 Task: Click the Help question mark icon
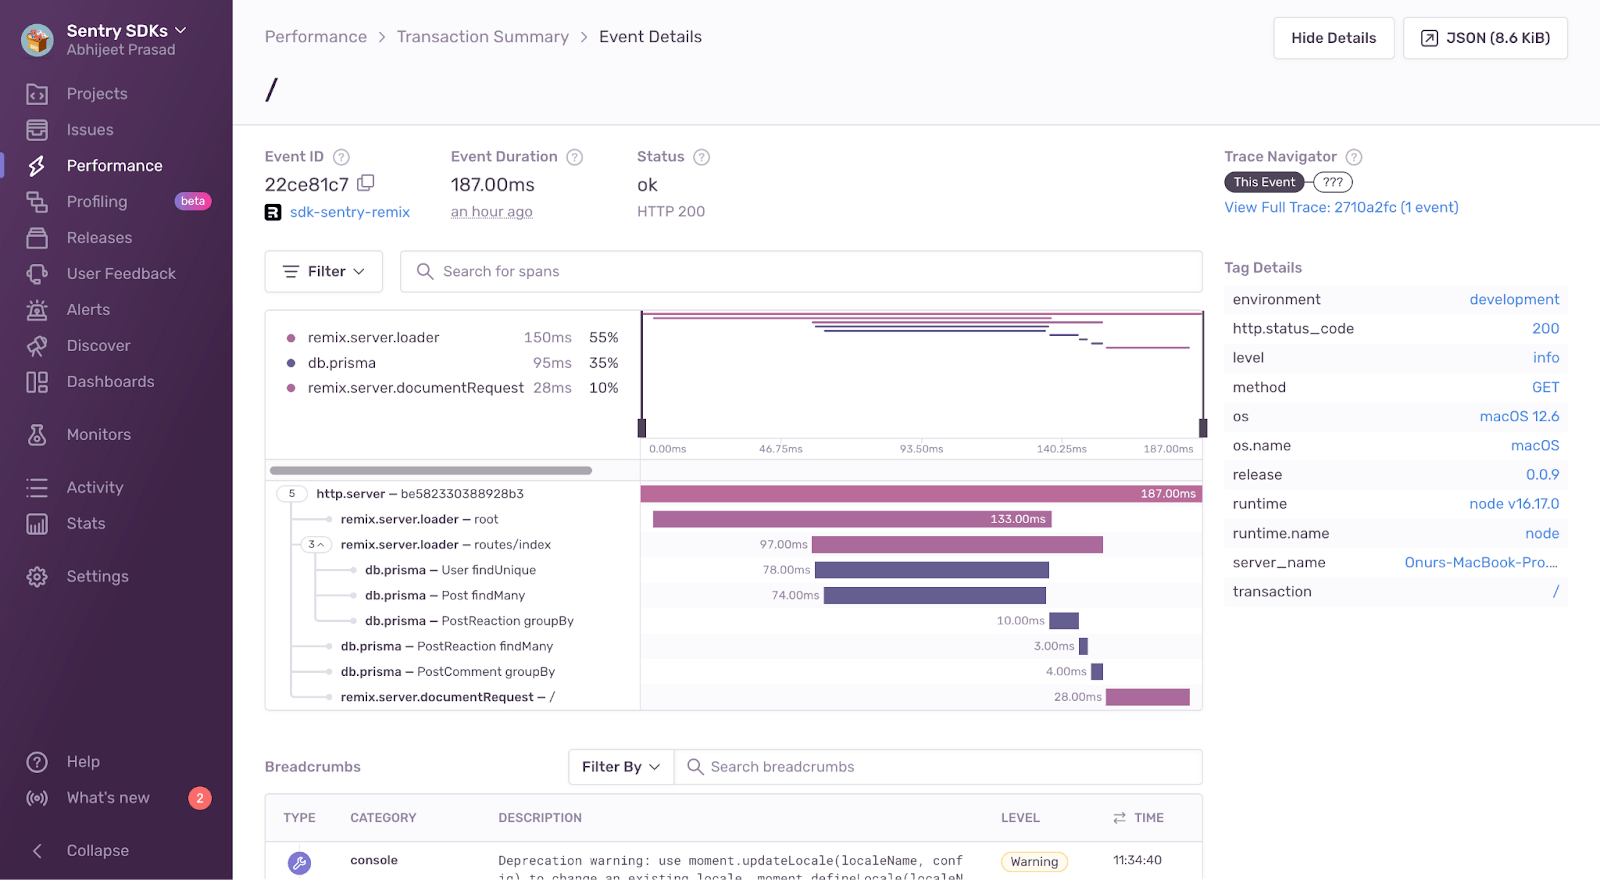click(x=37, y=762)
